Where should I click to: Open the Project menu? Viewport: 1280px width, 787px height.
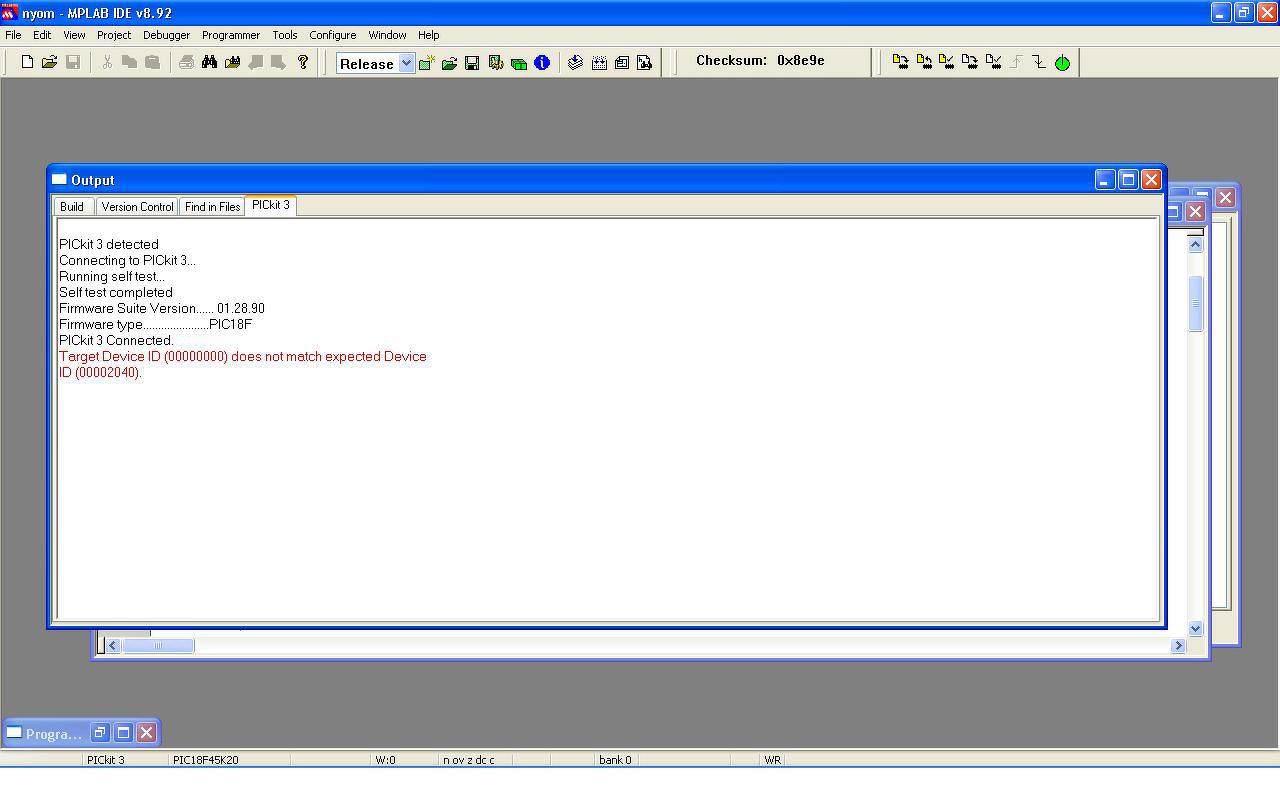point(114,35)
